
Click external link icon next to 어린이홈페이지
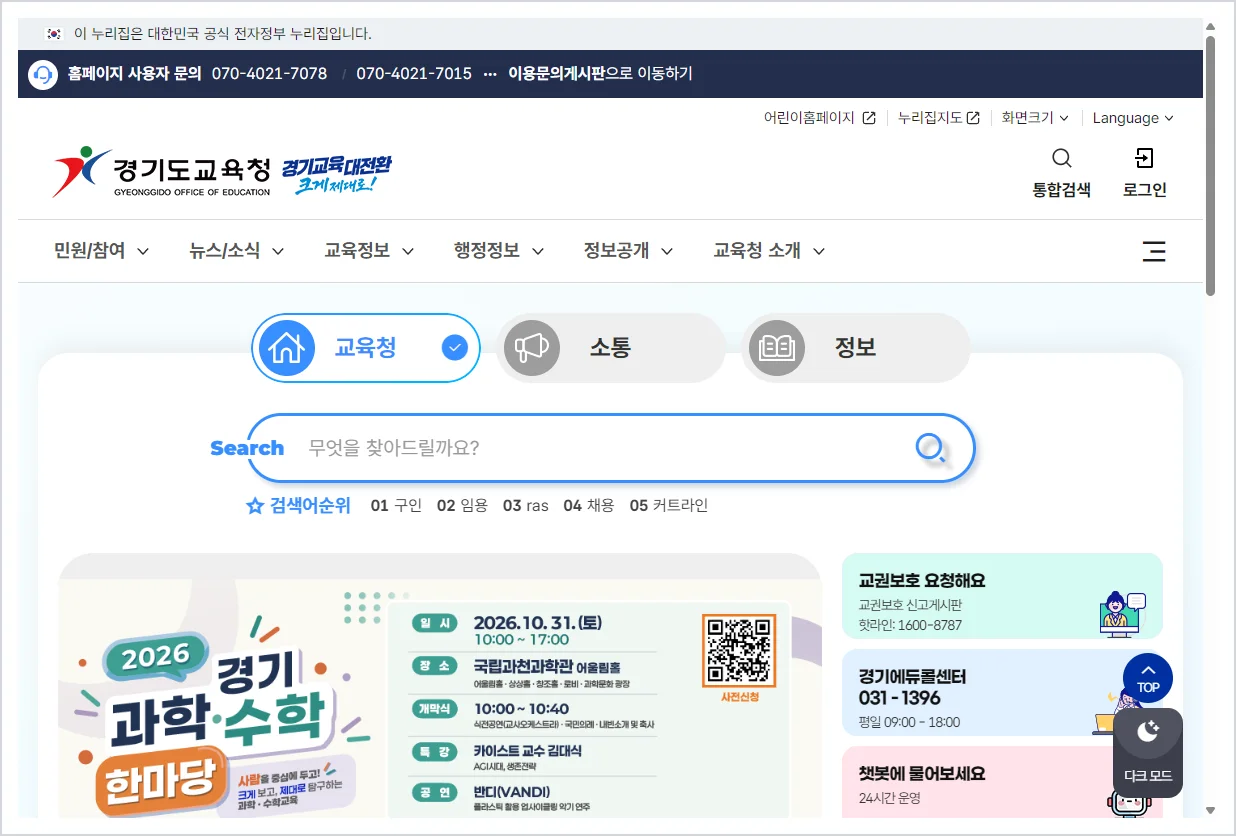click(x=869, y=118)
